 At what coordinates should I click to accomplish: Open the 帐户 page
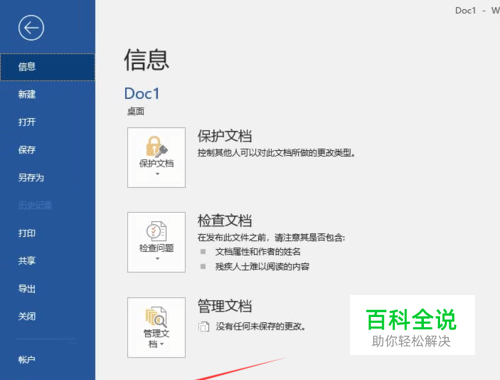tap(27, 360)
